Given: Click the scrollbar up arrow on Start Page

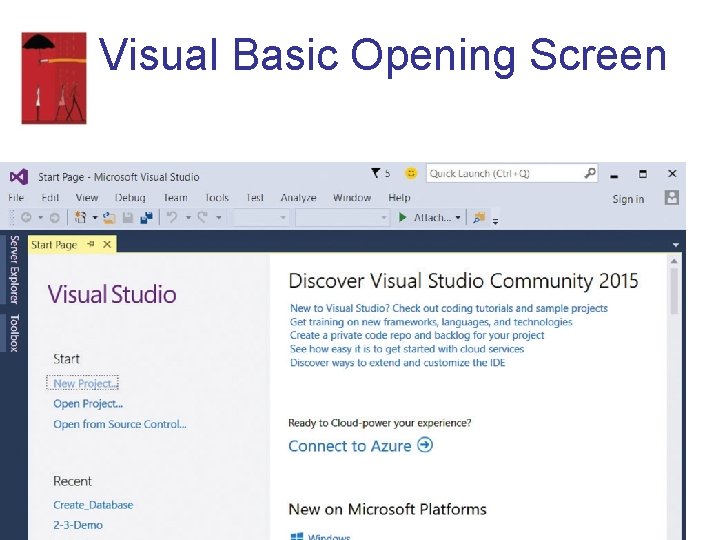Looking at the screenshot, I should (674, 261).
